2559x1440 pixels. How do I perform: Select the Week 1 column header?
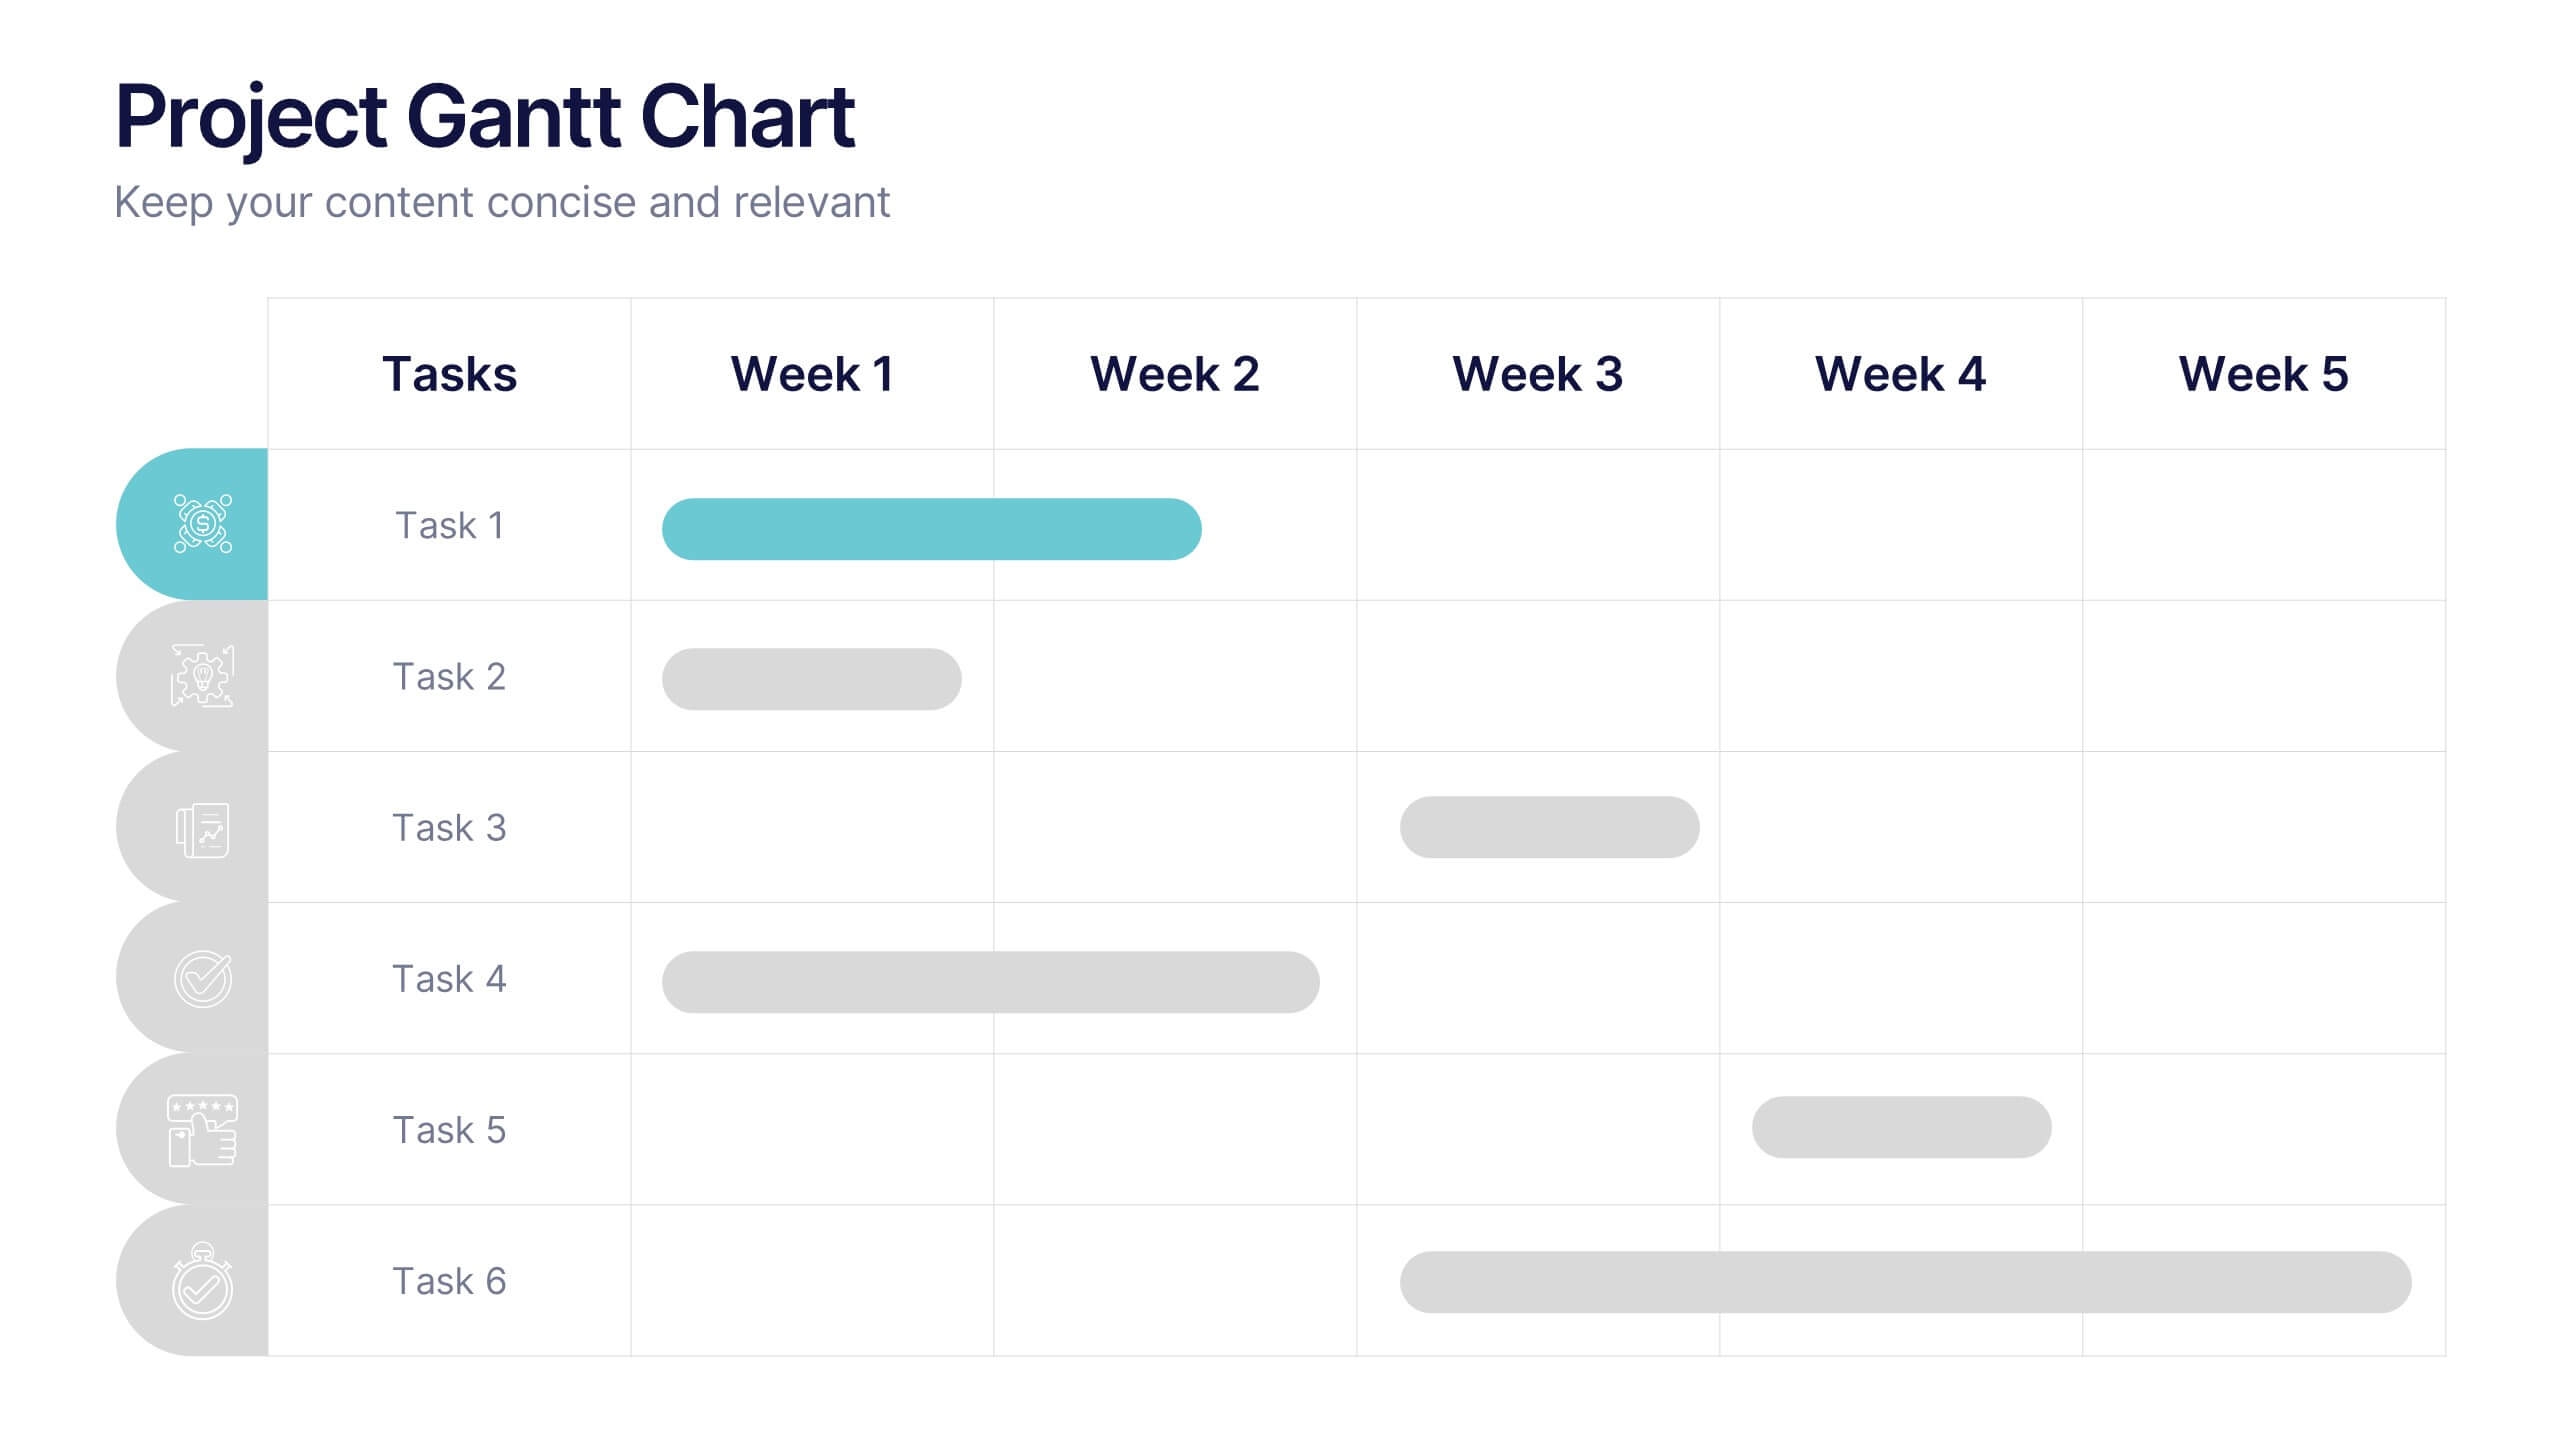coord(812,374)
